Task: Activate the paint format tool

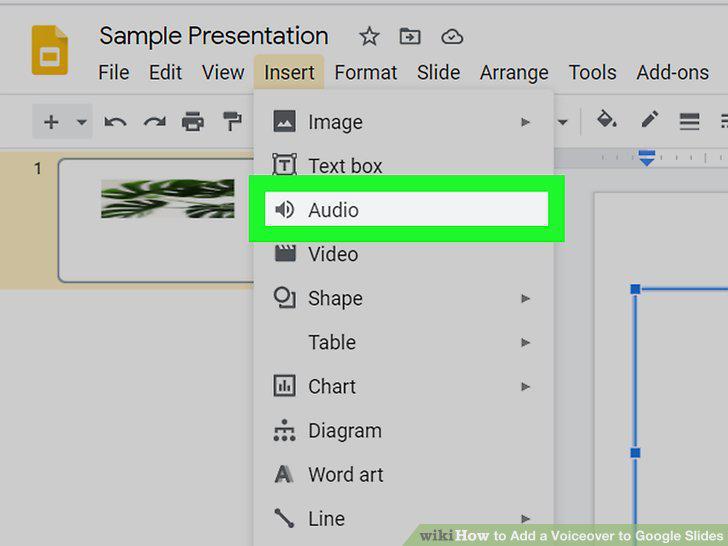Action: point(232,122)
